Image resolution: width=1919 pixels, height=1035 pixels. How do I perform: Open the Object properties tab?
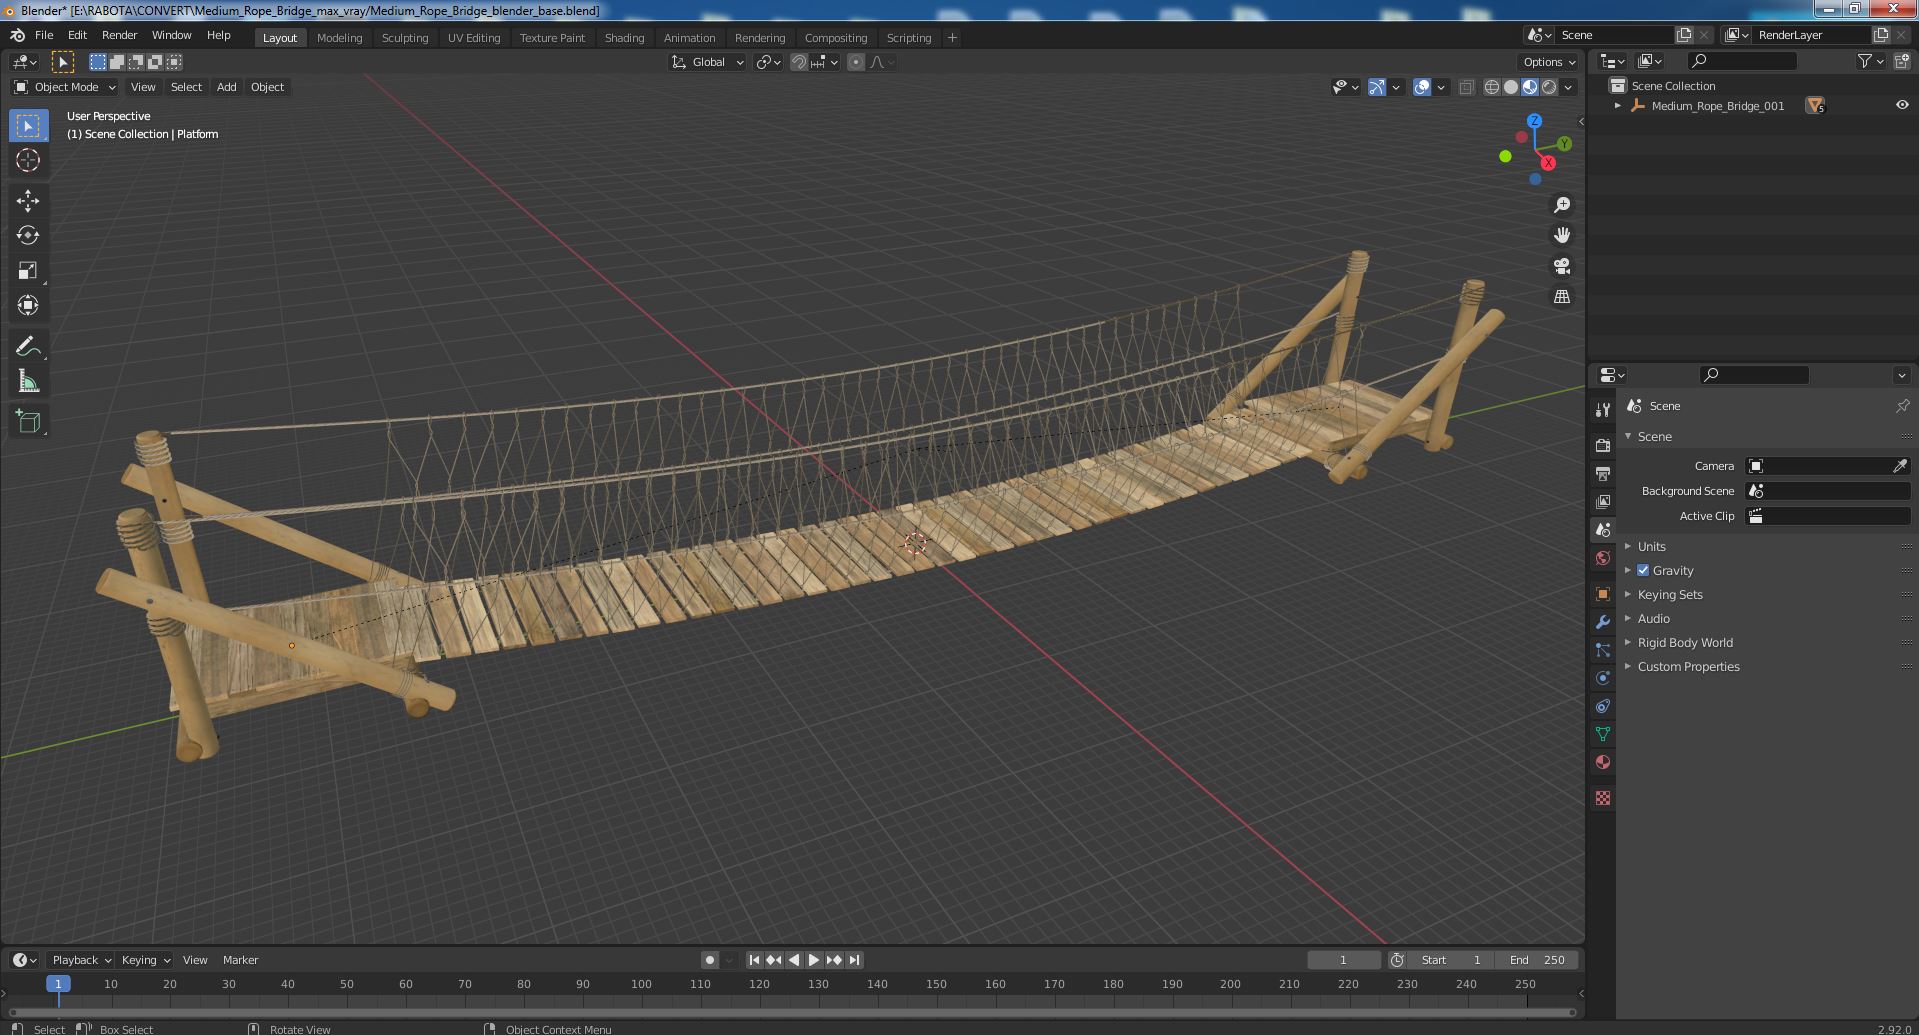tap(1603, 594)
